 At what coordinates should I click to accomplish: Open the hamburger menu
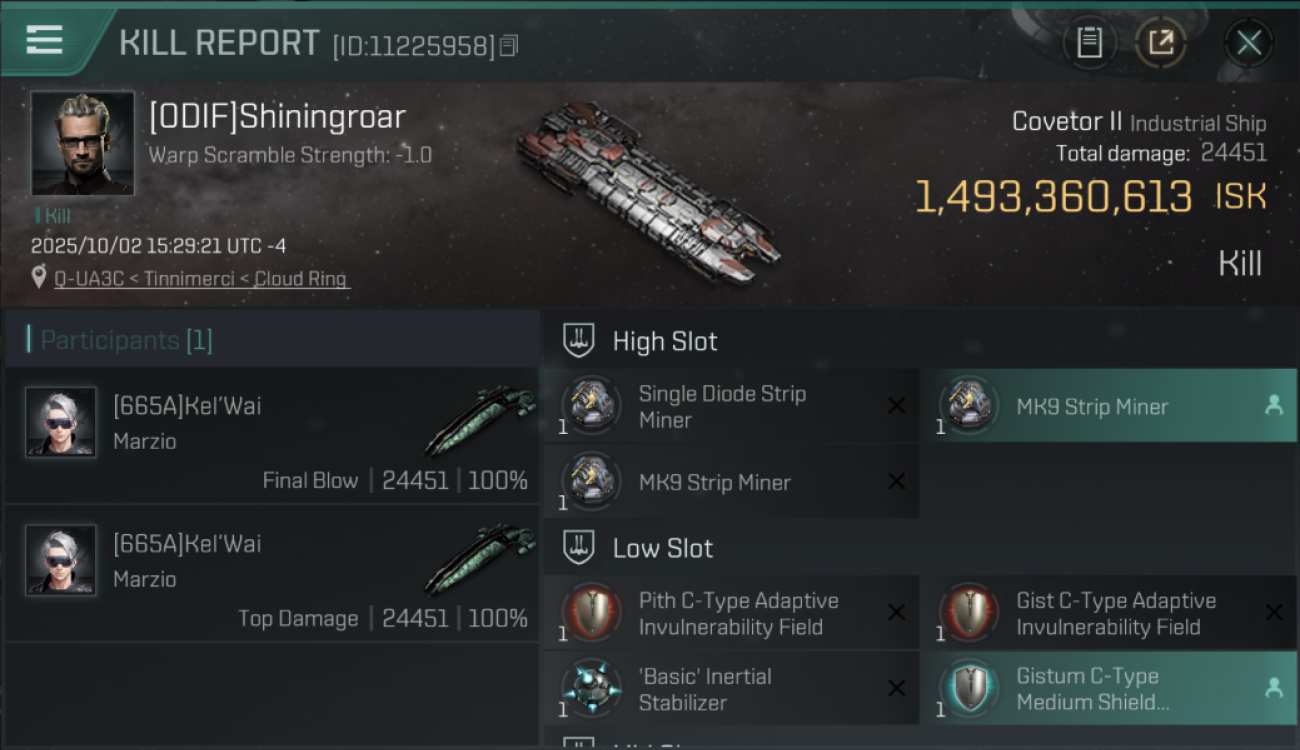pyautogui.click(x=44, y=40)
